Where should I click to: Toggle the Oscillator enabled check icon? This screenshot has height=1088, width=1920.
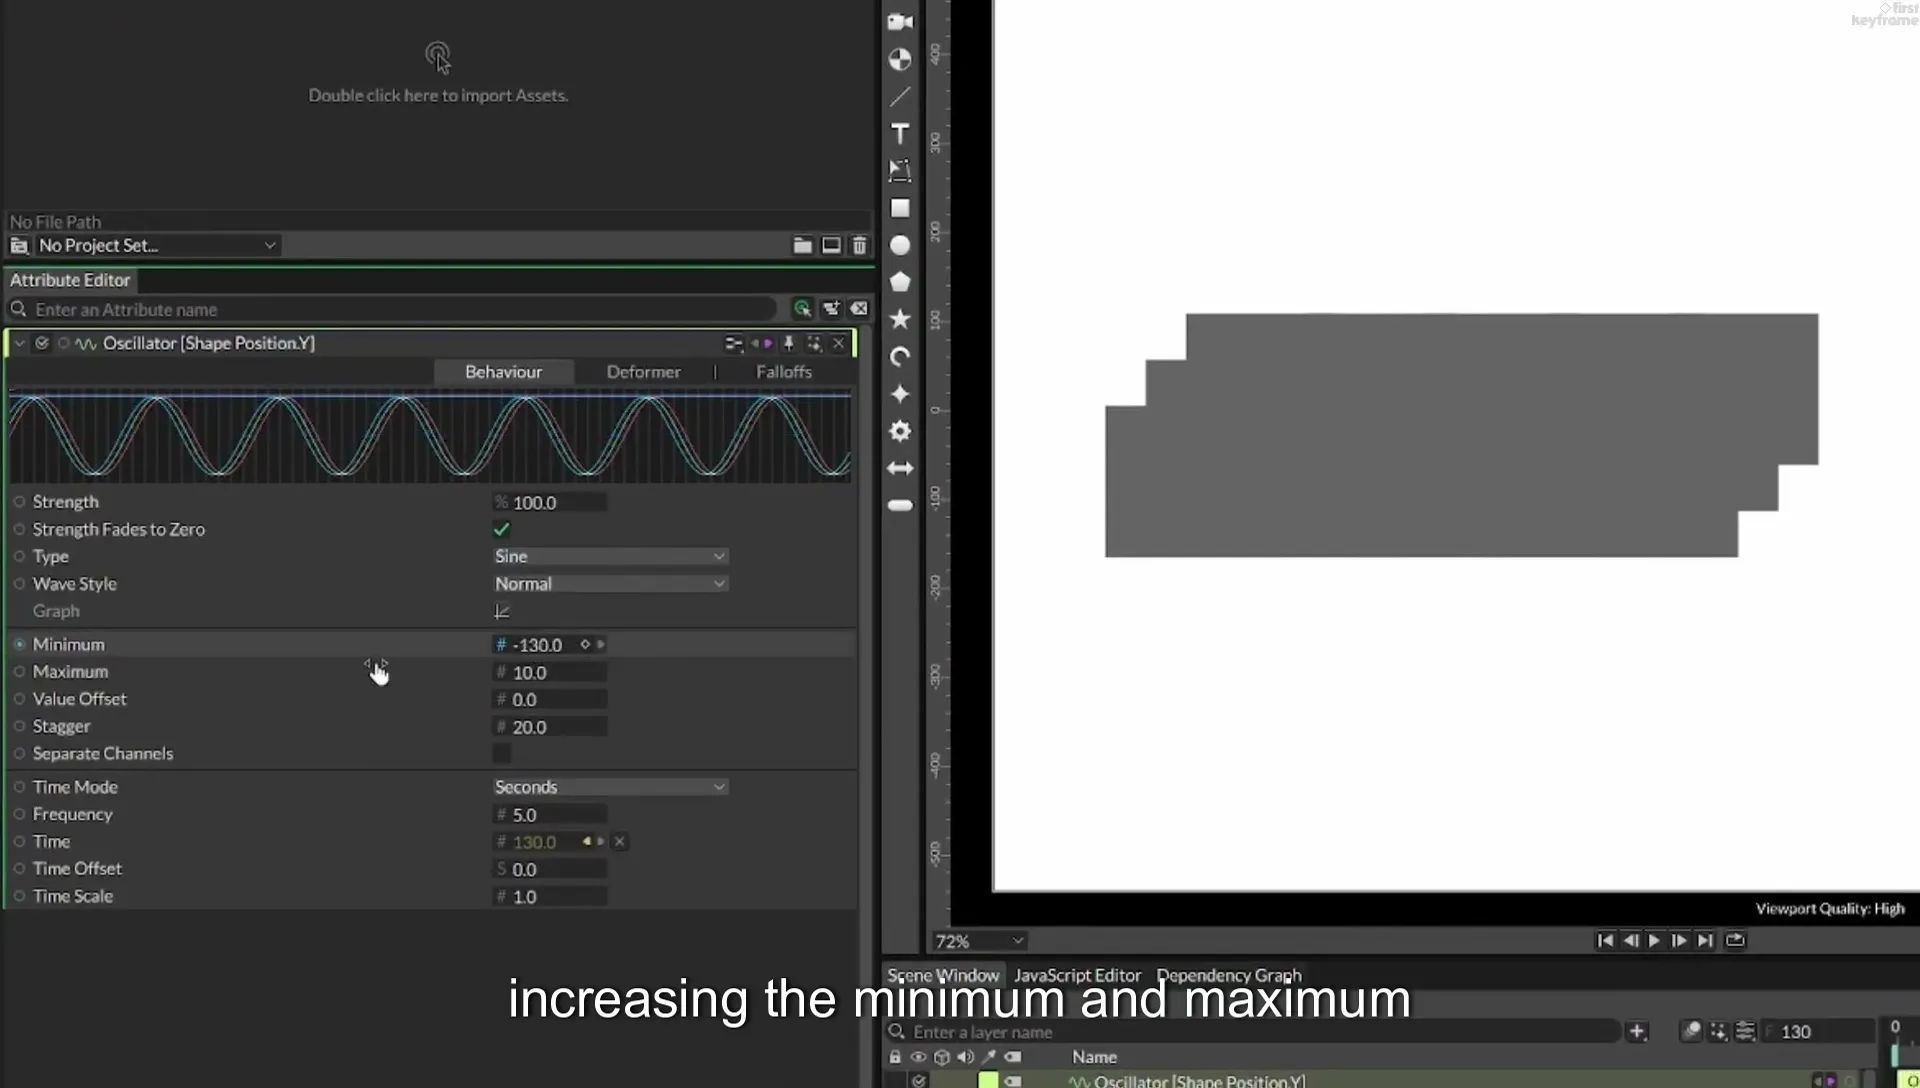[42, 343]
